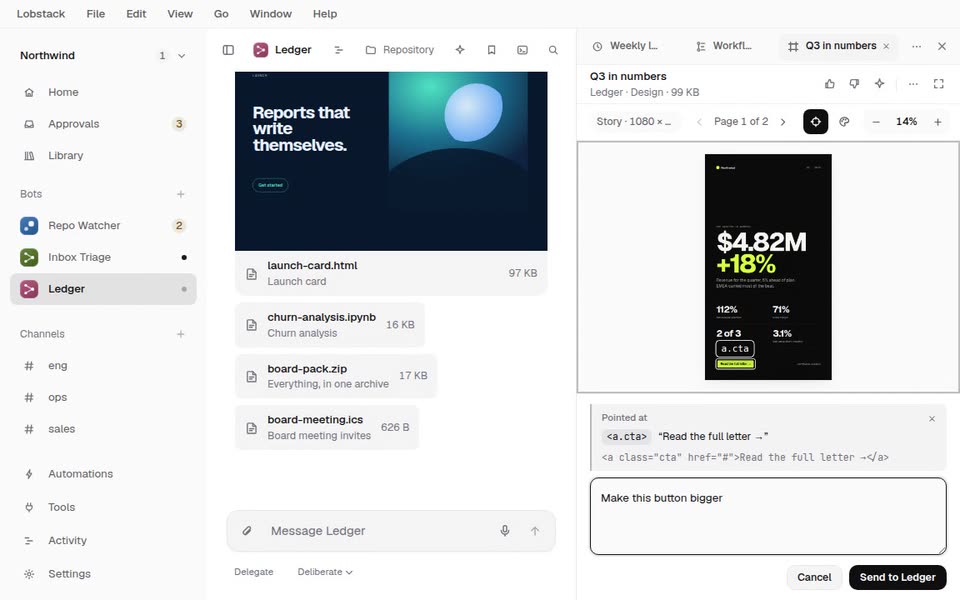Open tab overflow menu in right panel
This screenshot has width=960, height=600.
917,47
